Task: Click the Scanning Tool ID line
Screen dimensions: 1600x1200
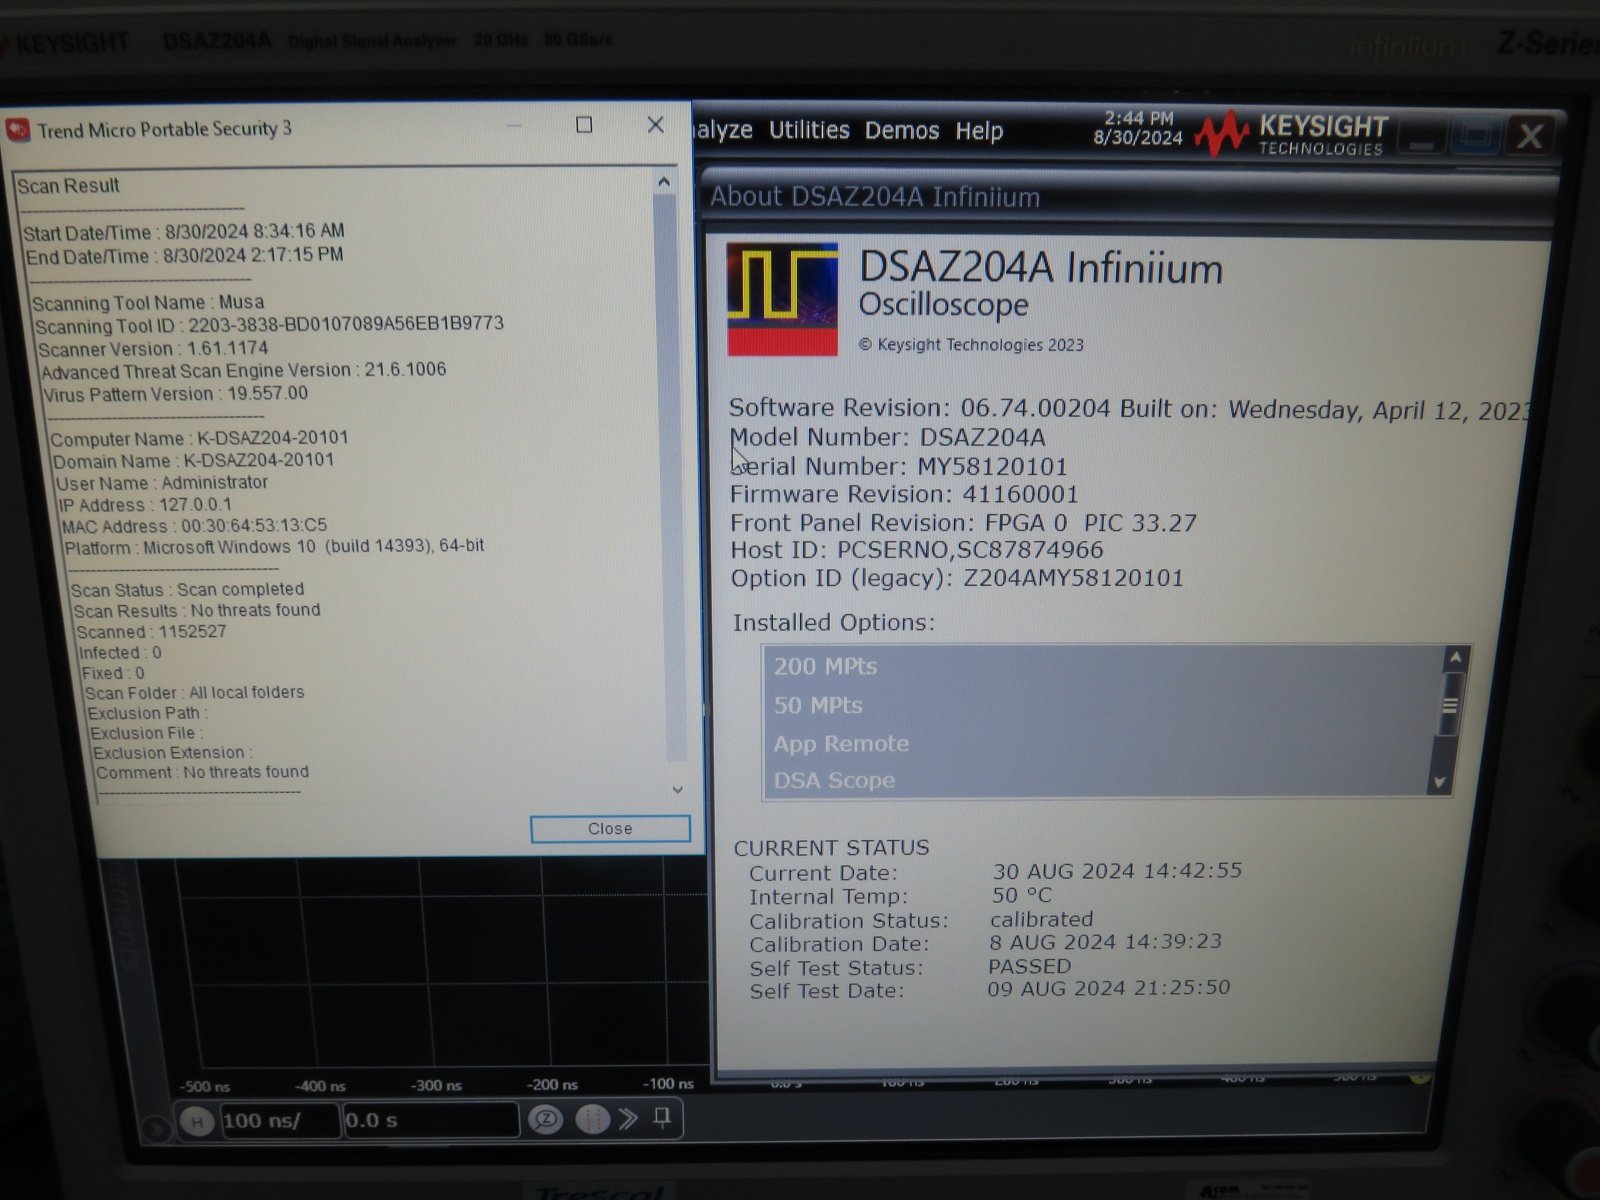Action: pyautogui.click(x=269, y=325)
